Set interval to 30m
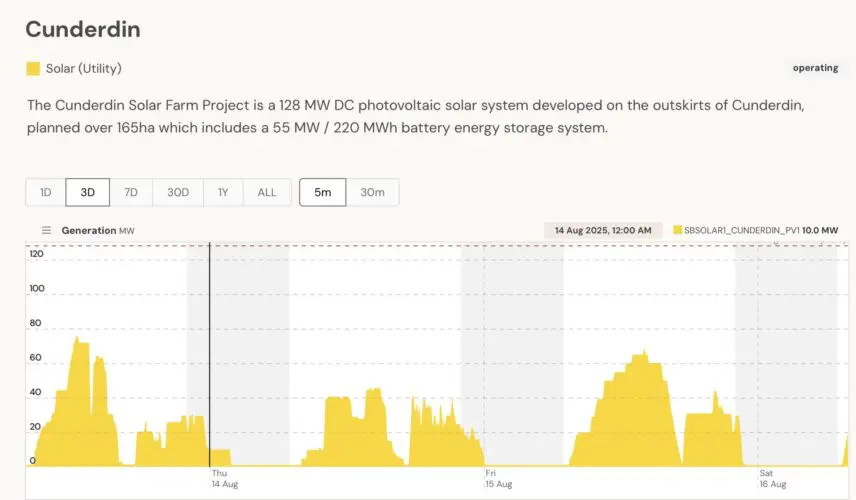The width and height of the screenshot is (856, 500). pos(372,192)
